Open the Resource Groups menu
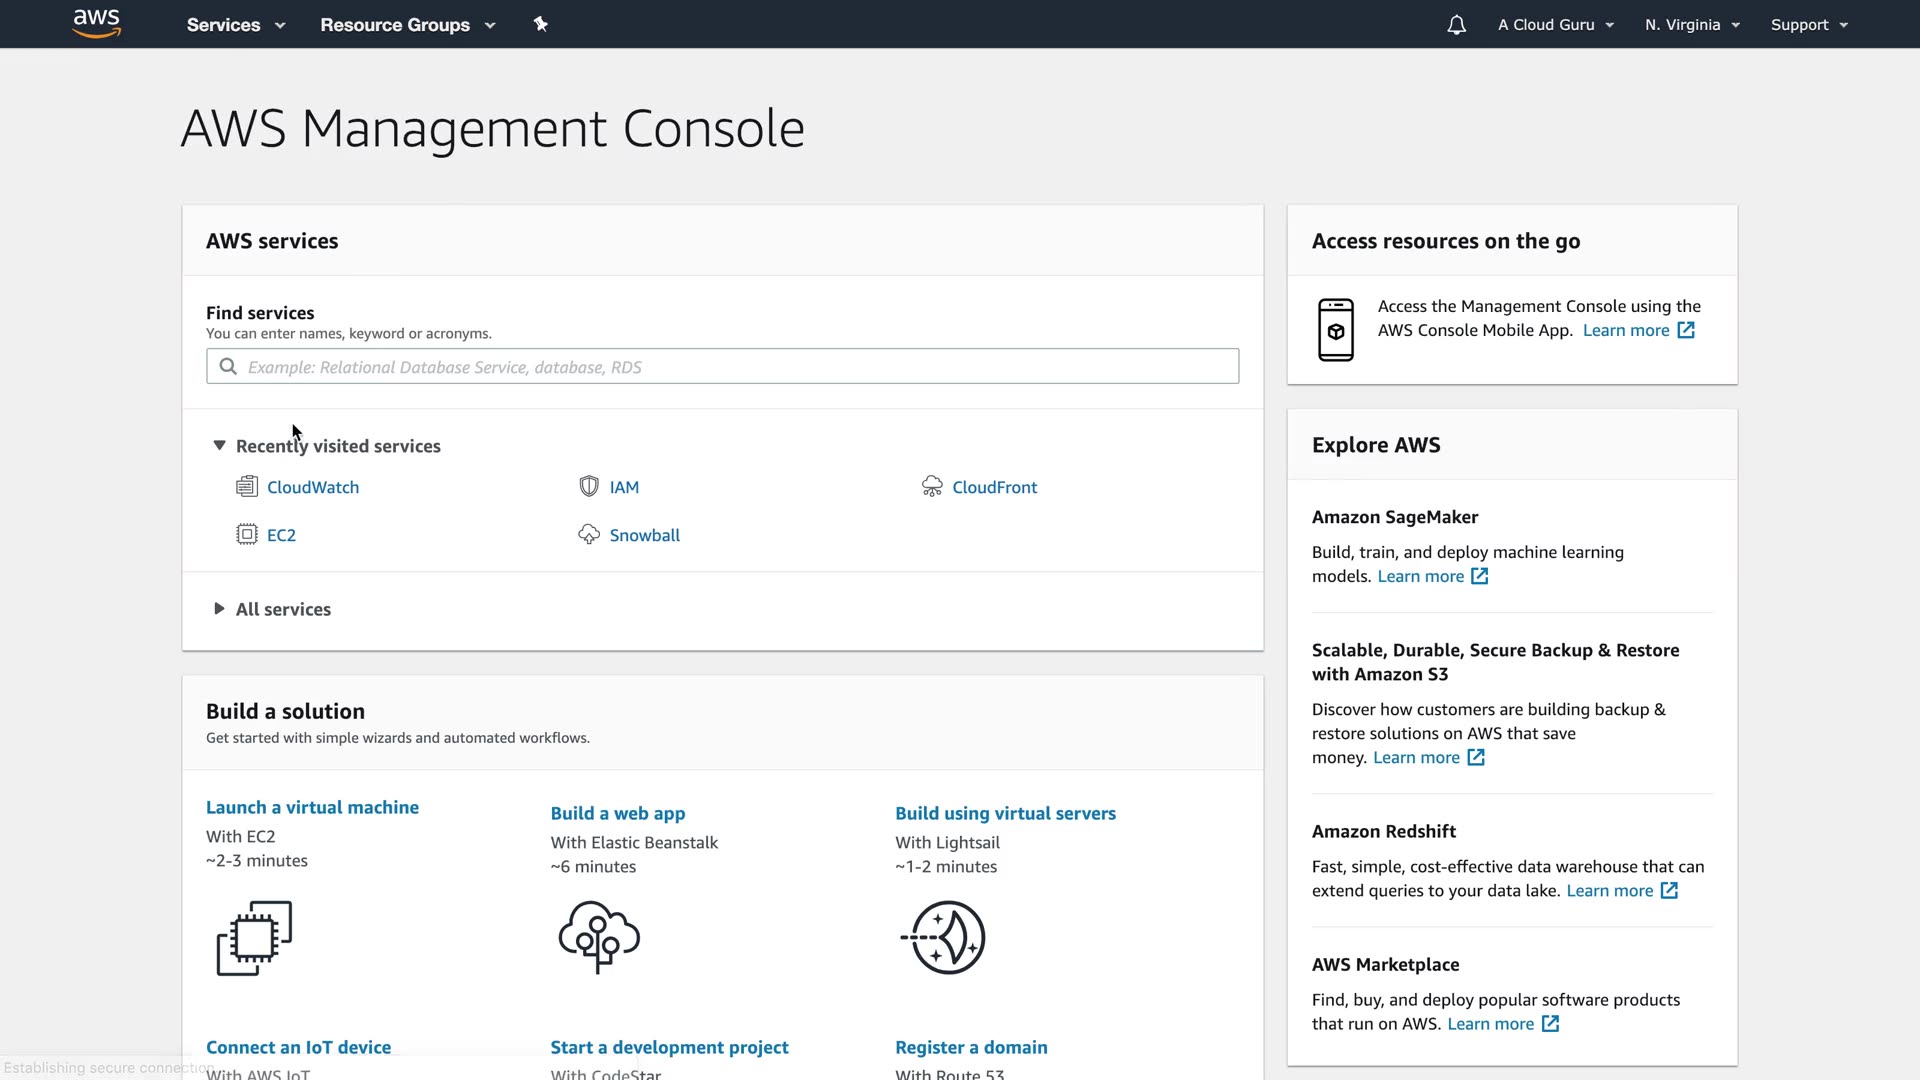Image resolution: width=1920 pixels, height=1080 pixels. tap(407, 25)
